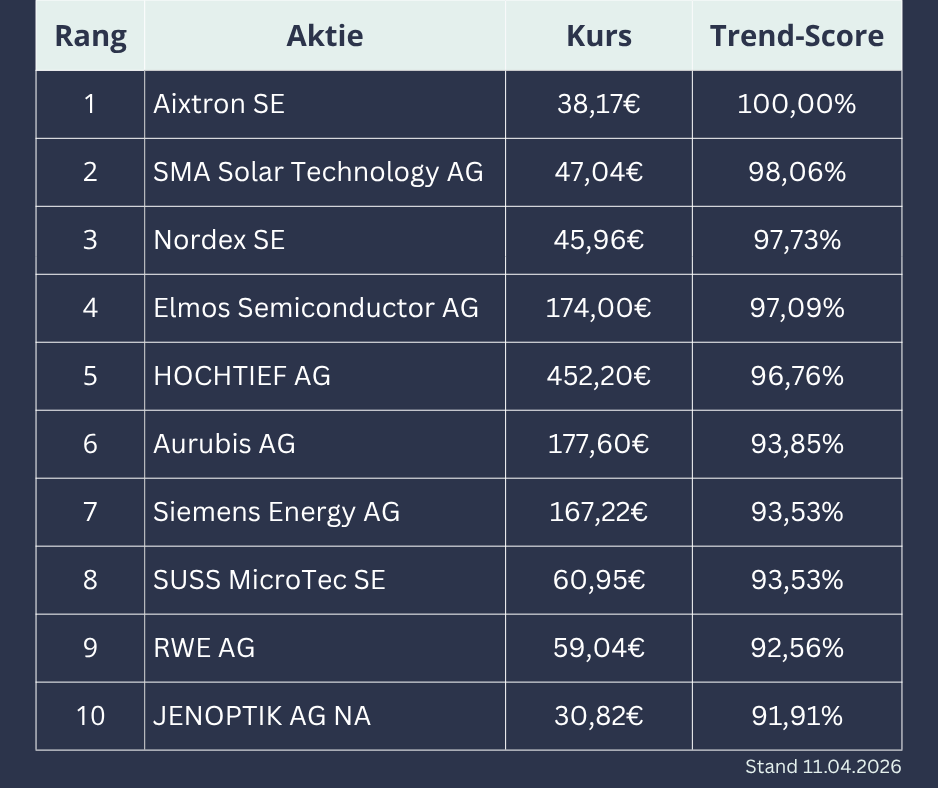Click the Rang column header
This screenshot has width=938, height=788.
coord(90,37)
